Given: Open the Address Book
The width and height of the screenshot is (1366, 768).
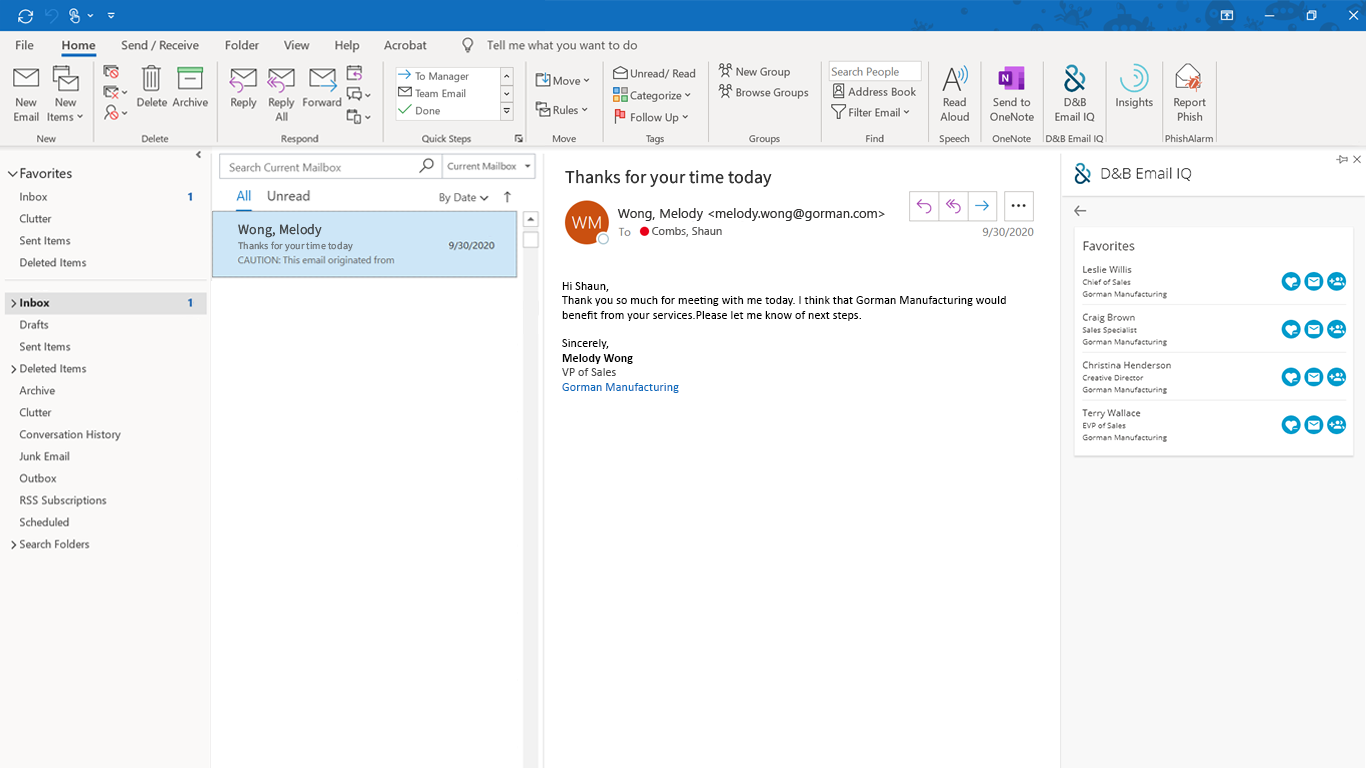Looking at the screenshot, I should click(874, 91).
